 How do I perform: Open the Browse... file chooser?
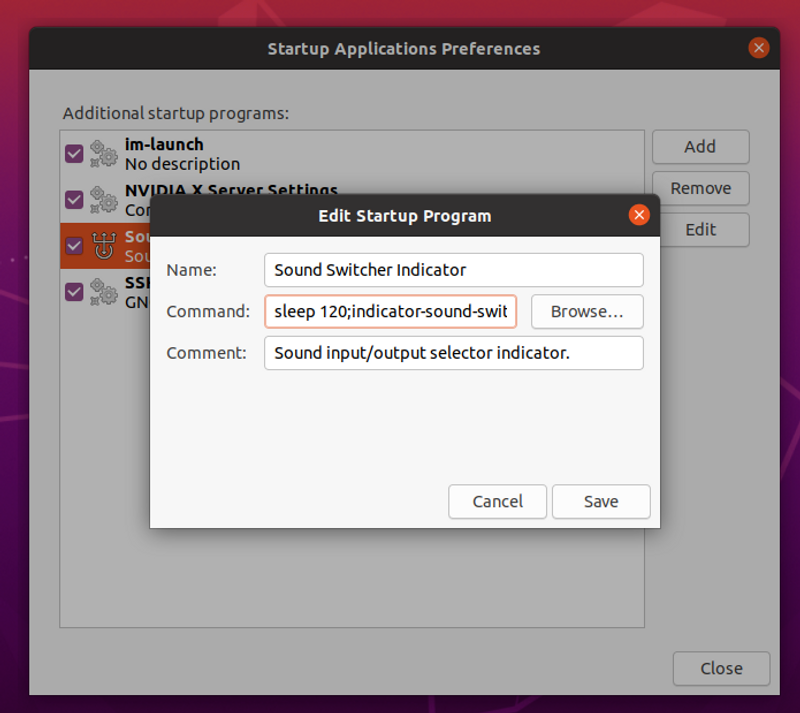[587, 311]
